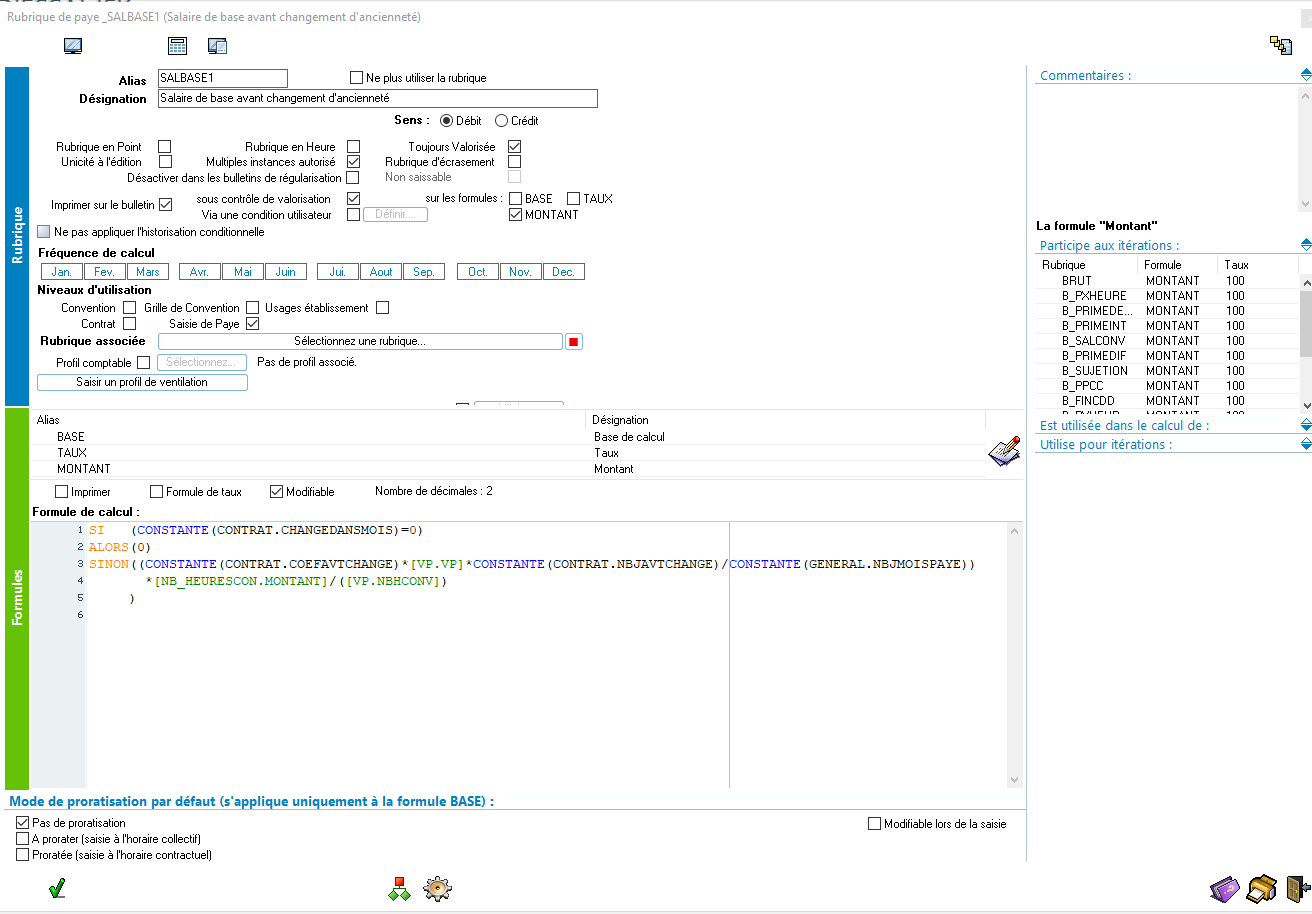Image resolution: width=1312 pixels, height=914 pixels.
Task: Collapse 'Participe aux itérations' section
Action: pyautogui.click(x=1306, y=245)
